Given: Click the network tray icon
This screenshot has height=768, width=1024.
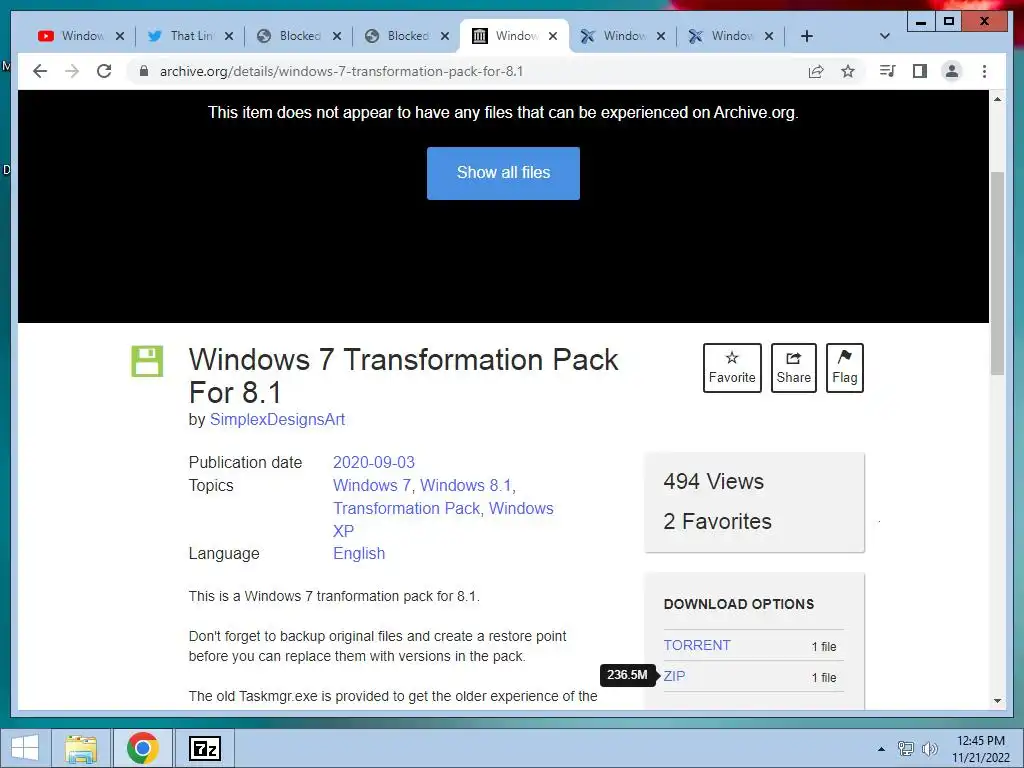Looking at the screenshot, I should click(906, 749).
